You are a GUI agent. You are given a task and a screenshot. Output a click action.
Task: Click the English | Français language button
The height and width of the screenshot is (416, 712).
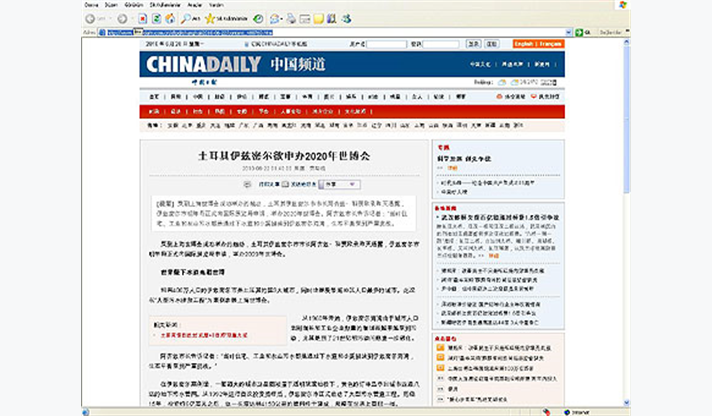(538, 44)
